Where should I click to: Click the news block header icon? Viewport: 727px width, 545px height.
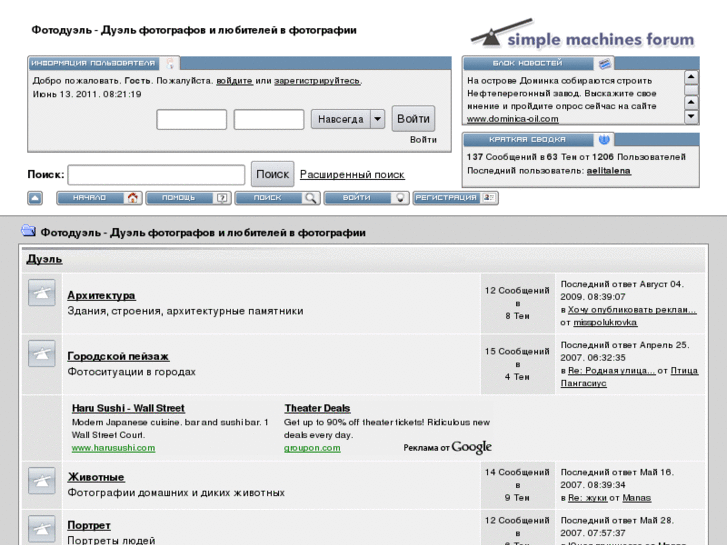604,64
